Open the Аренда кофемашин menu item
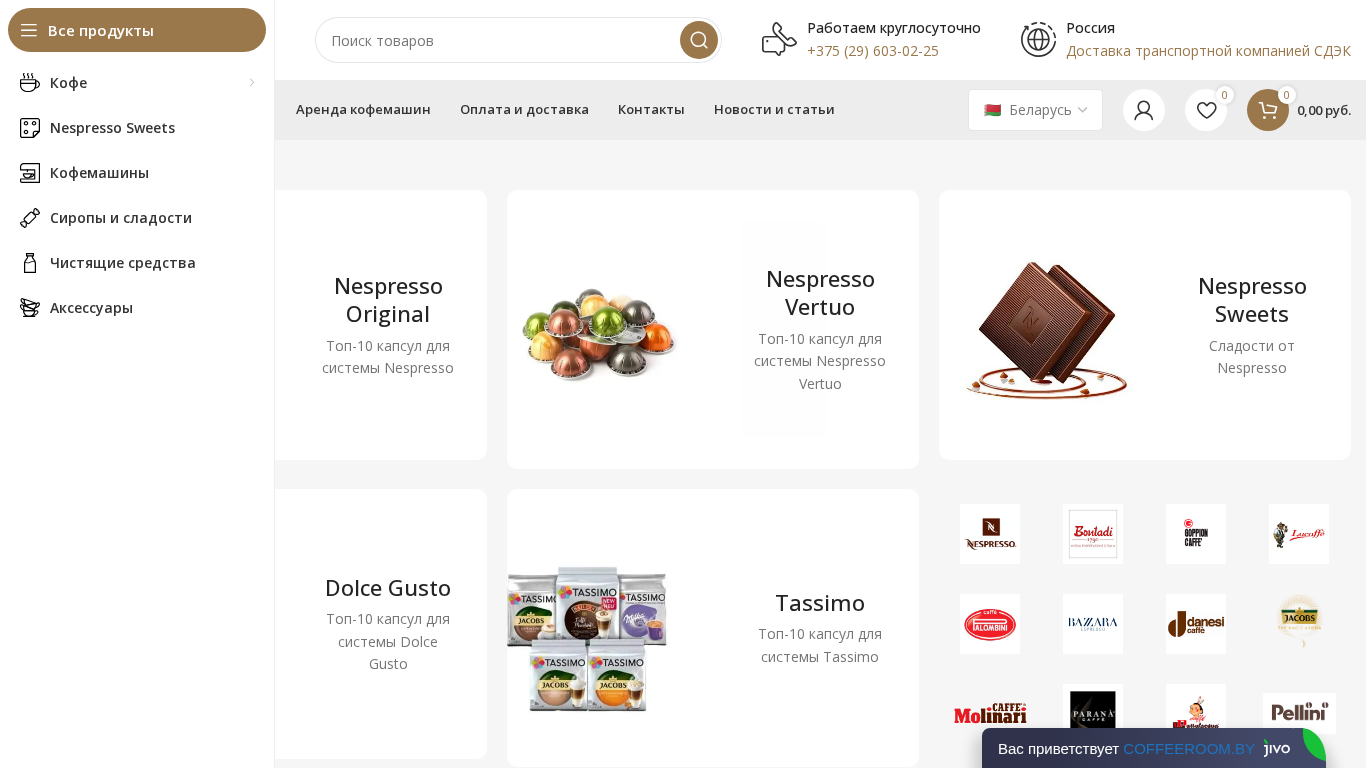Viewport: 1366px width, 768px height. pos(363,109)
